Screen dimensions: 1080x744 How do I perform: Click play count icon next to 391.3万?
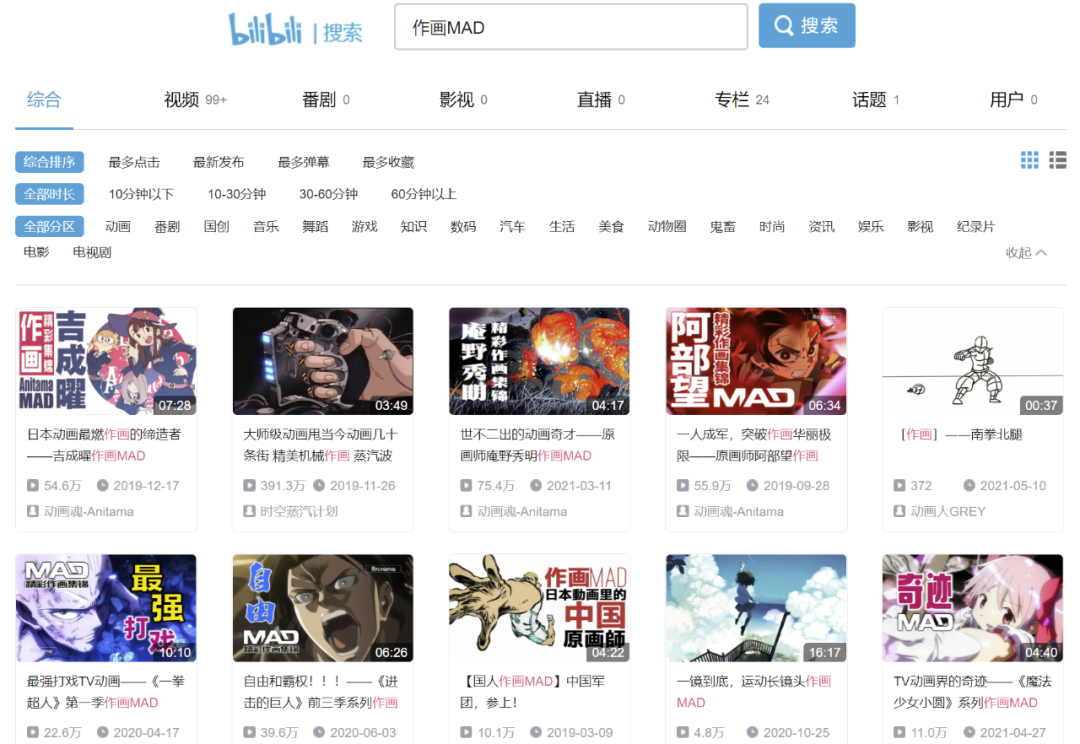pos(249,486)
